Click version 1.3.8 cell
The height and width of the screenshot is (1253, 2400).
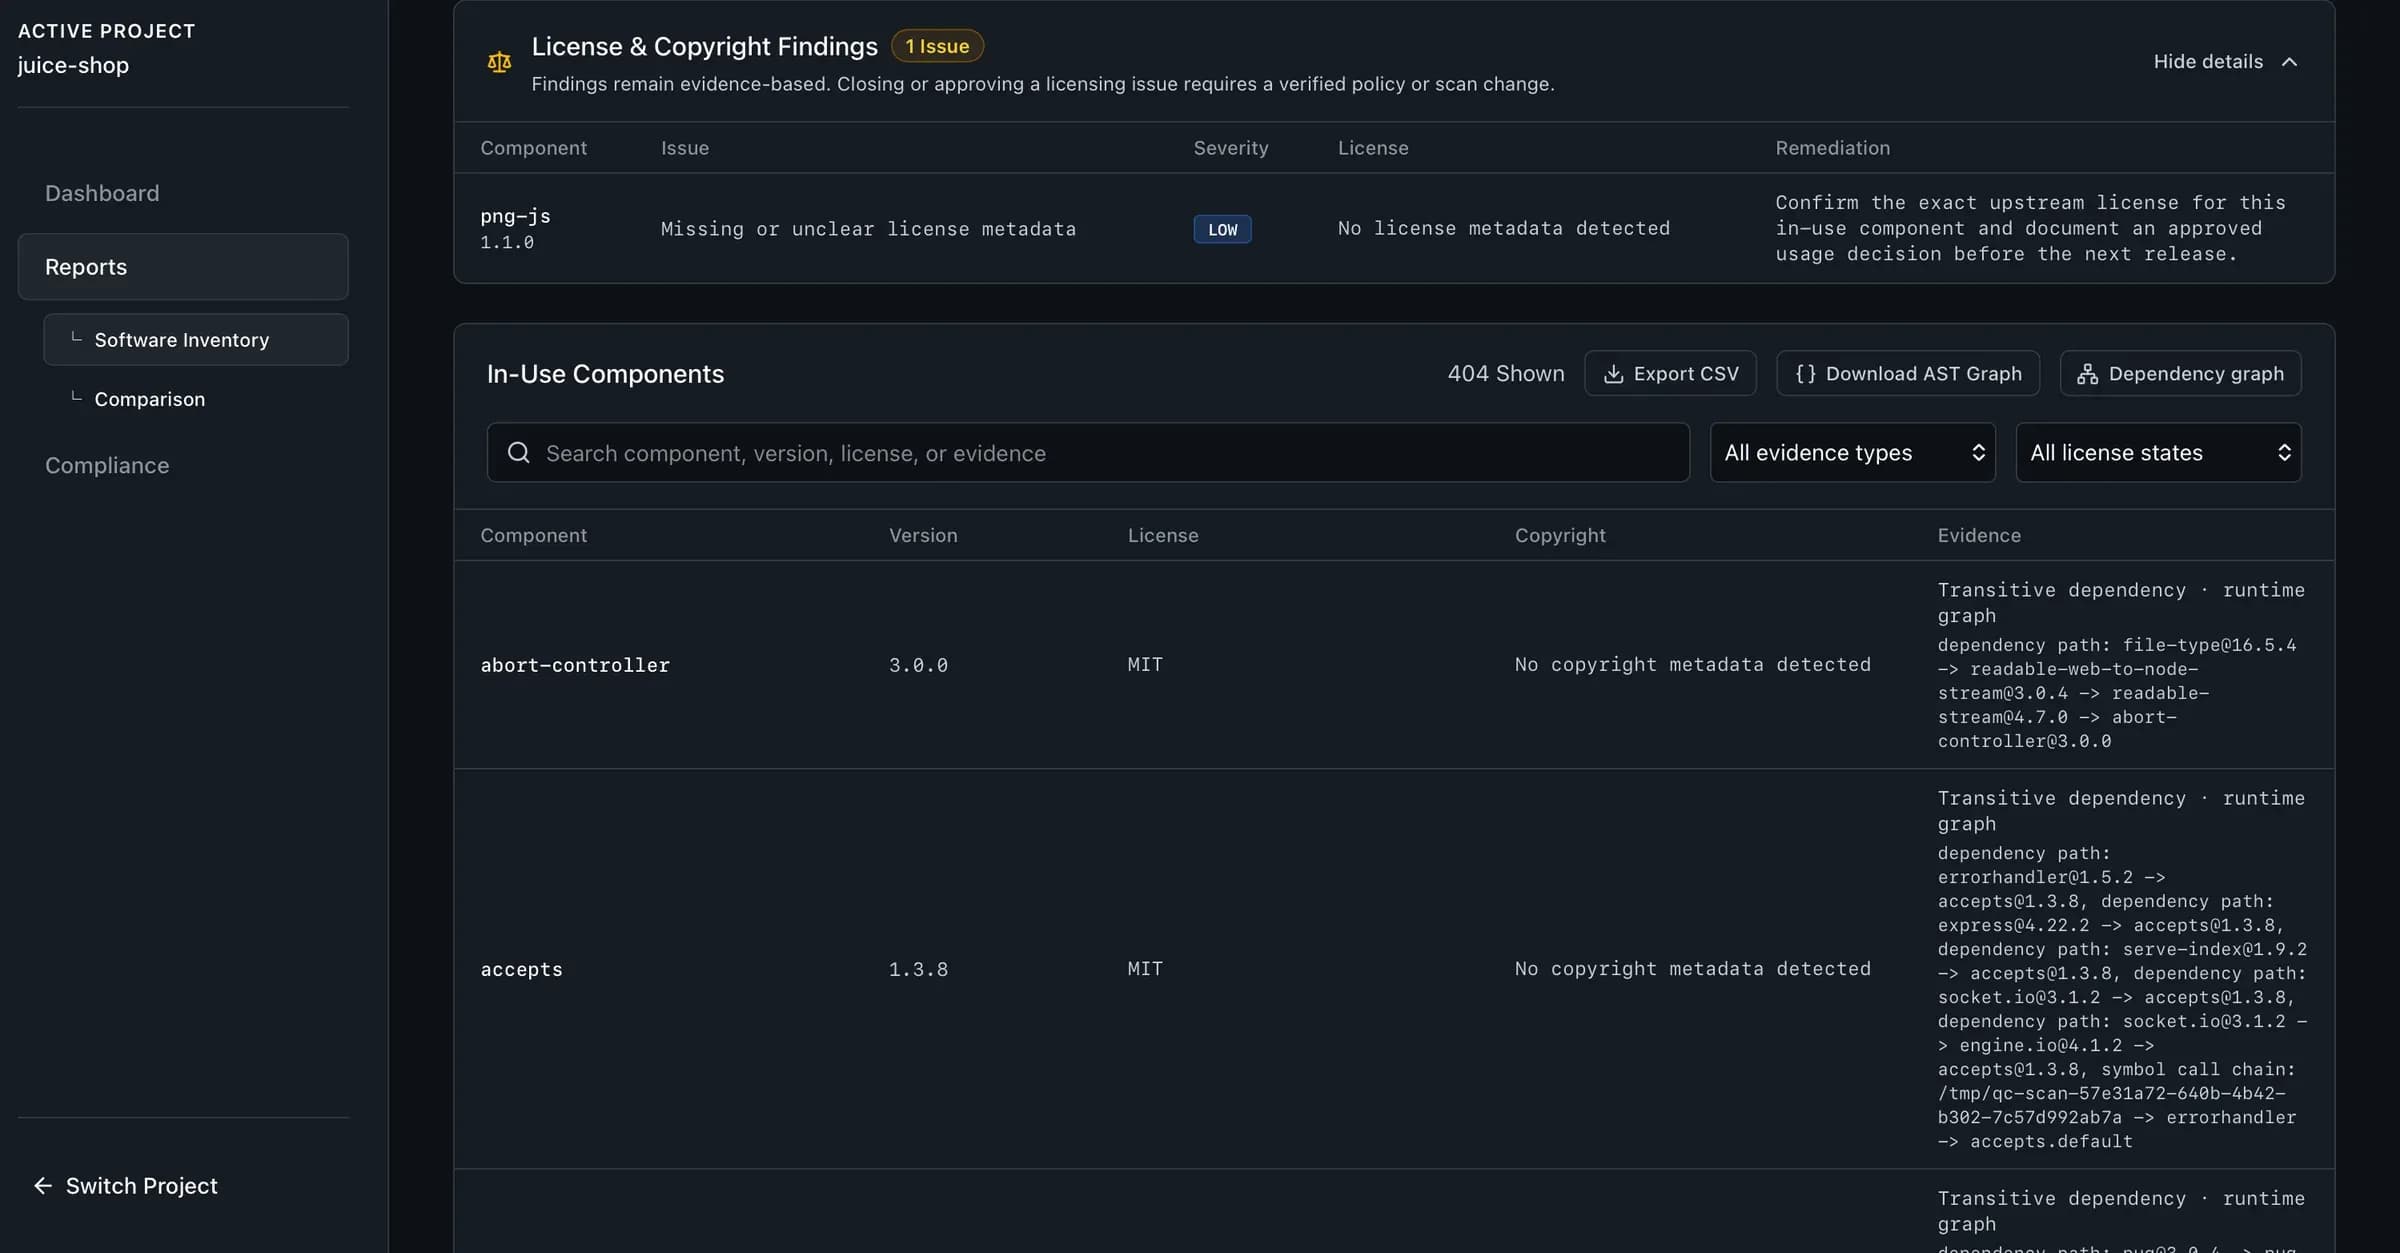(918, 969)
